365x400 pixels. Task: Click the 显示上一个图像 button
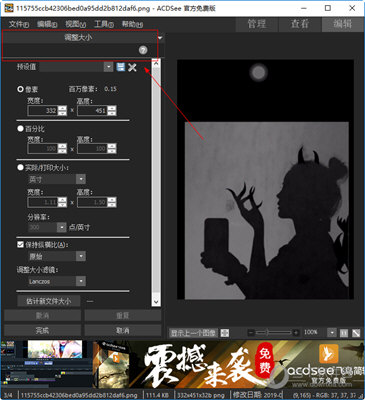point(193,333)
